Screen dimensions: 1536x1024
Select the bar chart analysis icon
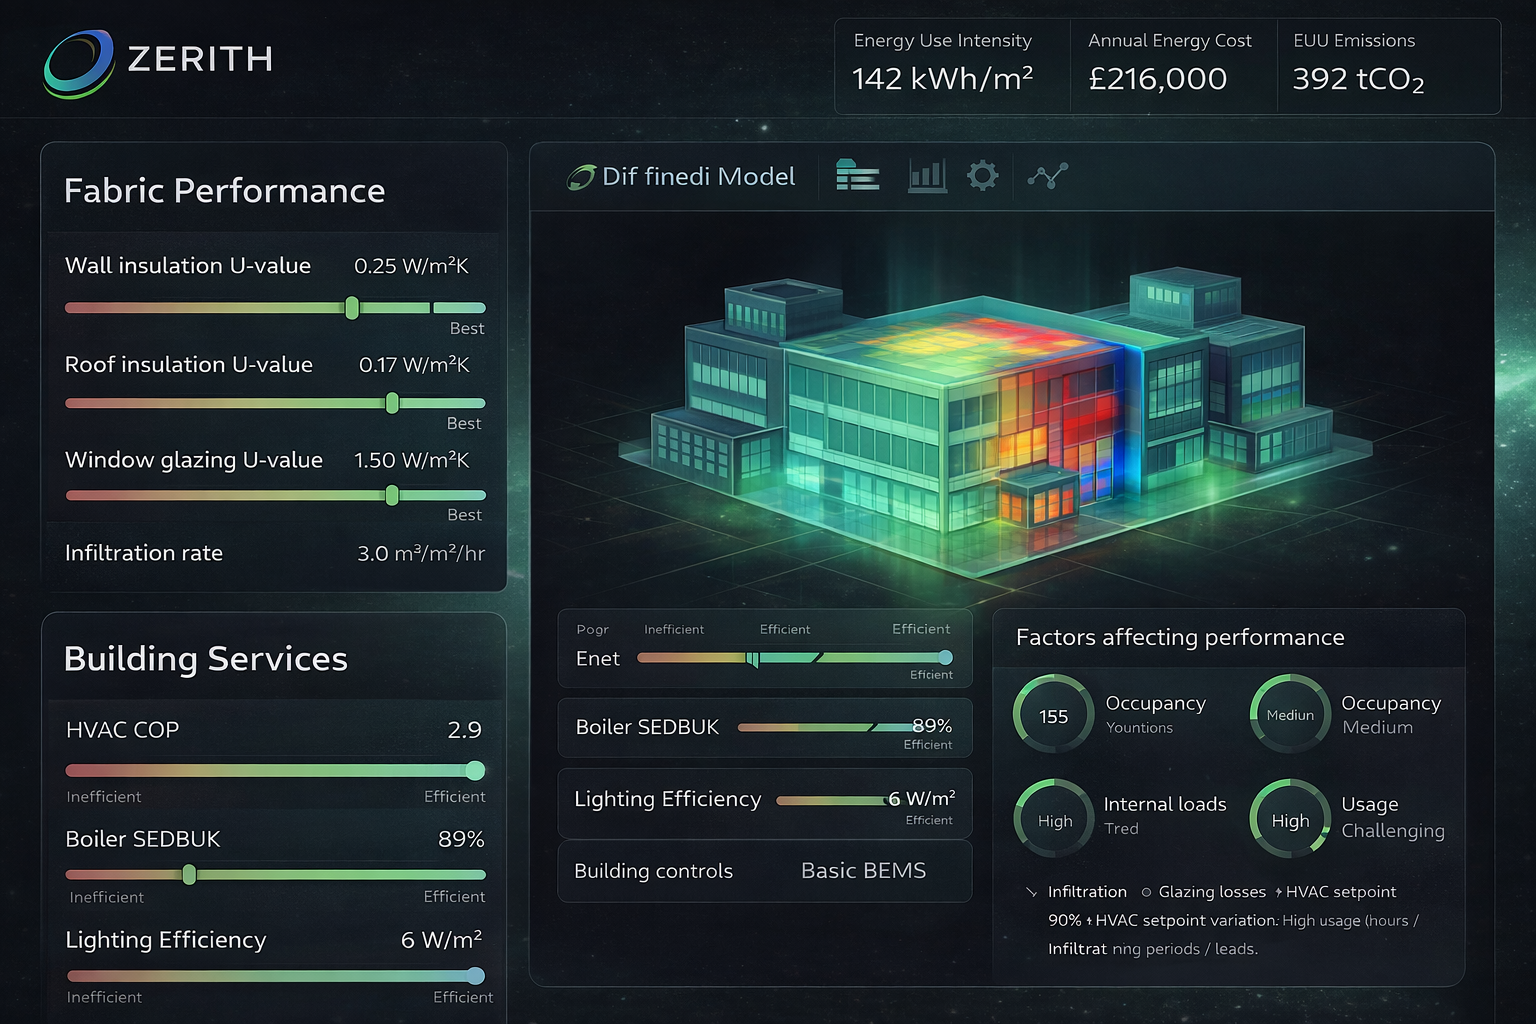click(927, 176)
